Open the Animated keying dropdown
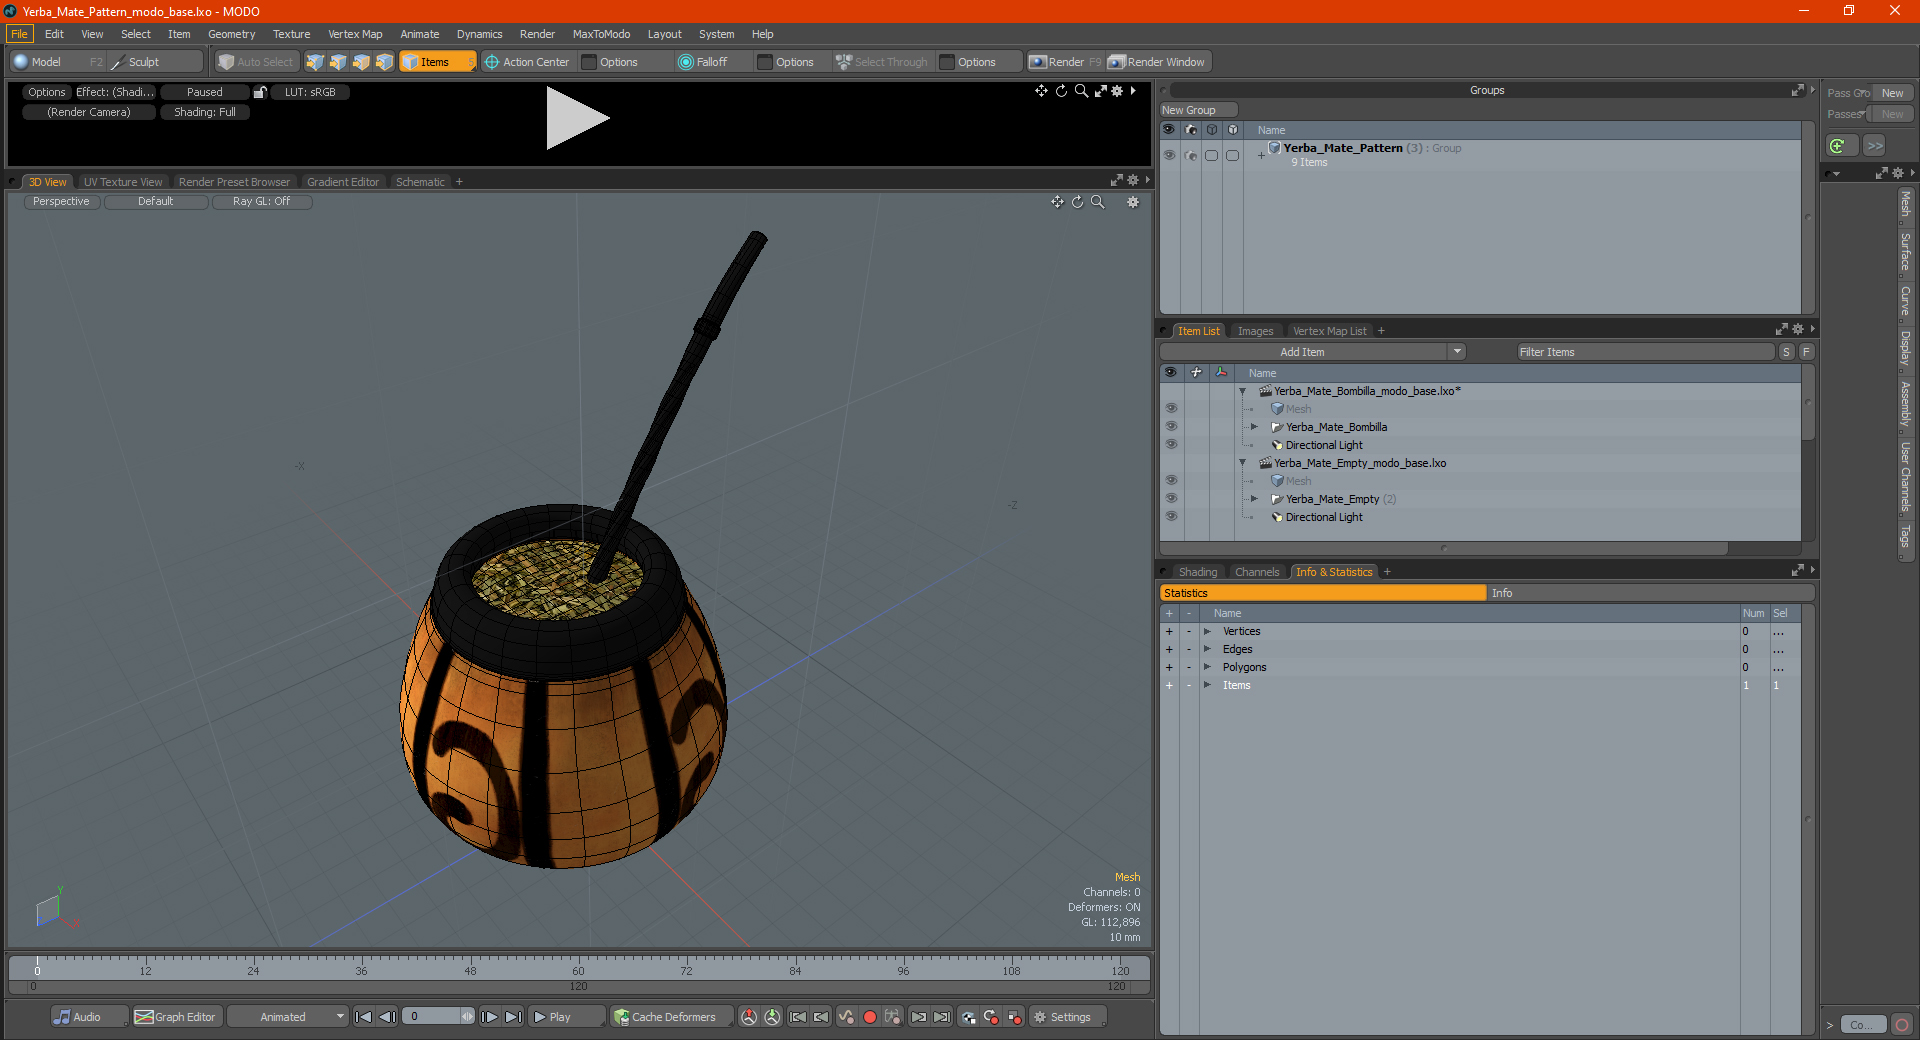Image resolution: width=1920 pixels, height=1040 pixels. click(288, 1017)
